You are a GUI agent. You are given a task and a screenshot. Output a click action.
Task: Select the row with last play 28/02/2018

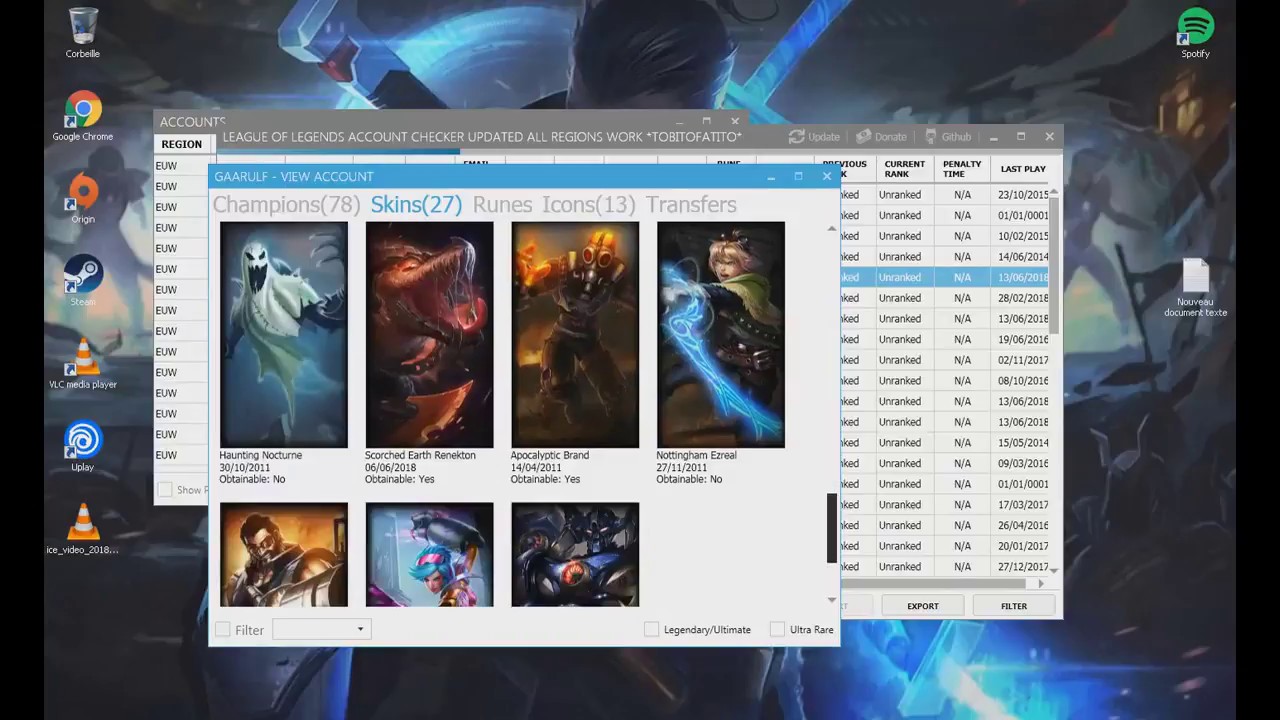[x=944, y=298]
